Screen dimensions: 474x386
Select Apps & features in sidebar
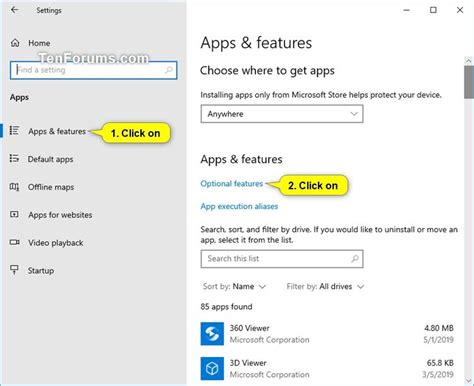57,131
